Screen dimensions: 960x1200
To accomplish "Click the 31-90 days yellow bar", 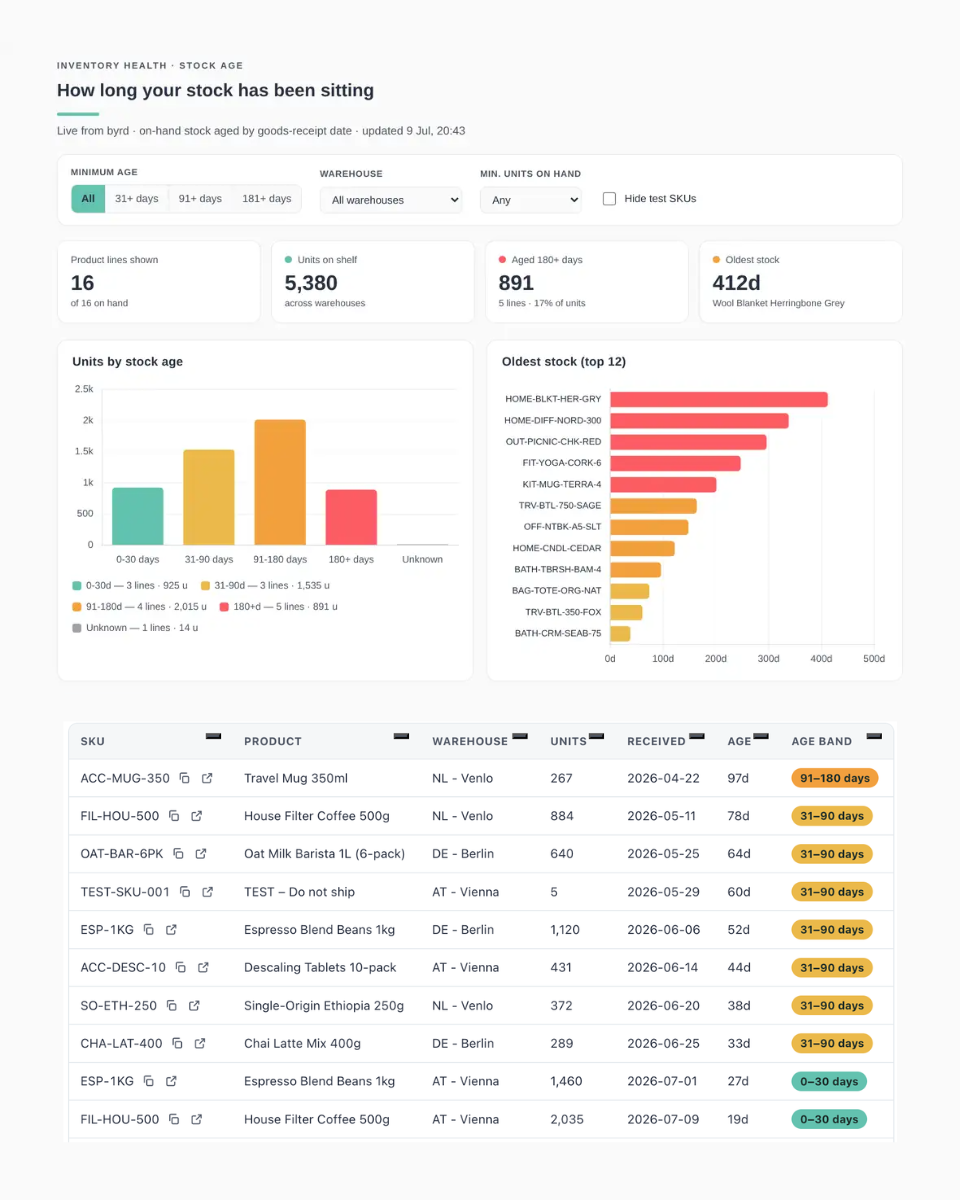I will click(209, 497).
